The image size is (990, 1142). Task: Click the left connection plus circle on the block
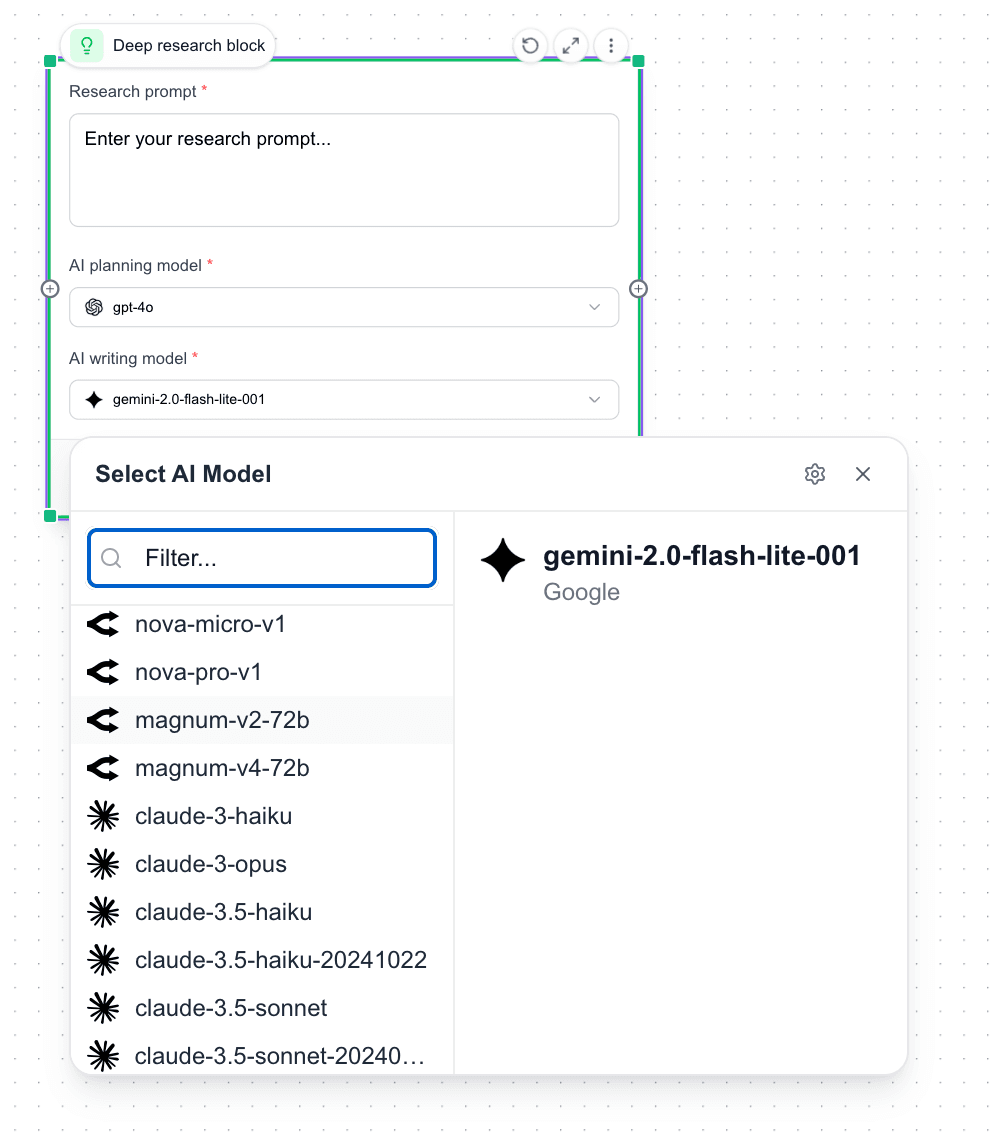pyautogui.click(x=50, y=288)
